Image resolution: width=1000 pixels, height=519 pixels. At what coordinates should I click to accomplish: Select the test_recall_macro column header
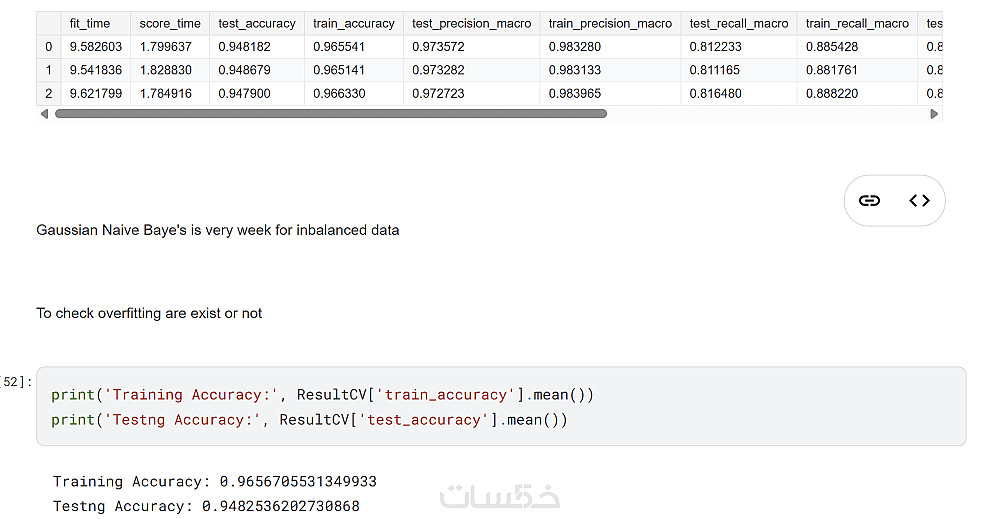[739, 23]
